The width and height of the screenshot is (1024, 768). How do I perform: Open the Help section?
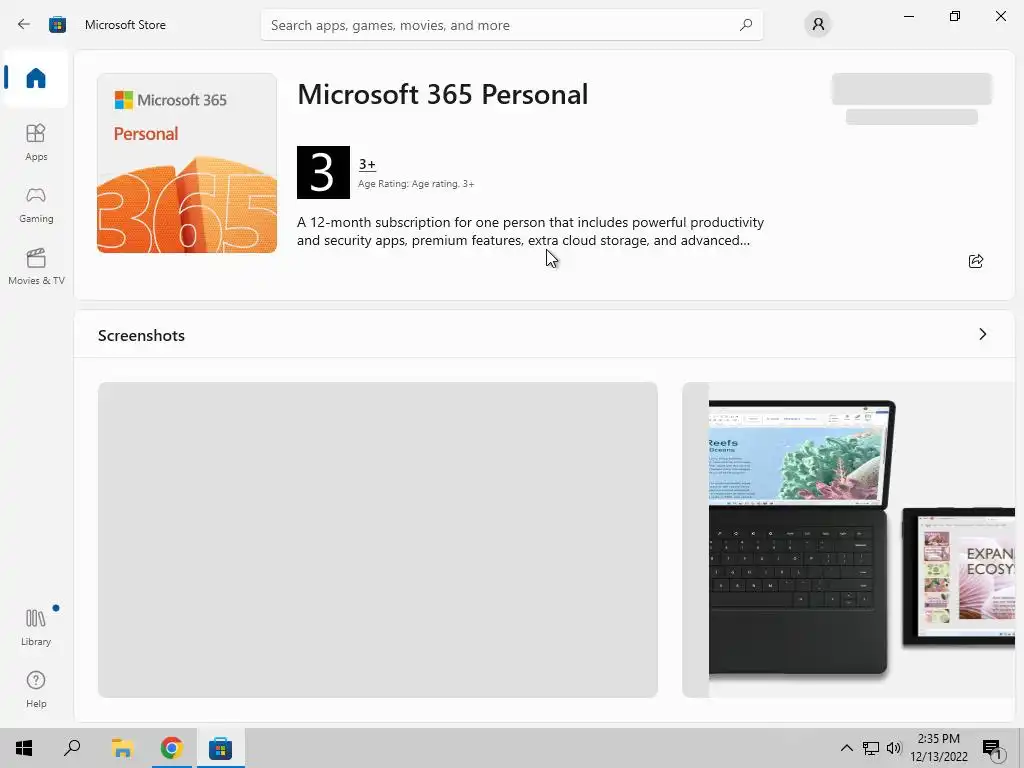click(x=36, y=689)
